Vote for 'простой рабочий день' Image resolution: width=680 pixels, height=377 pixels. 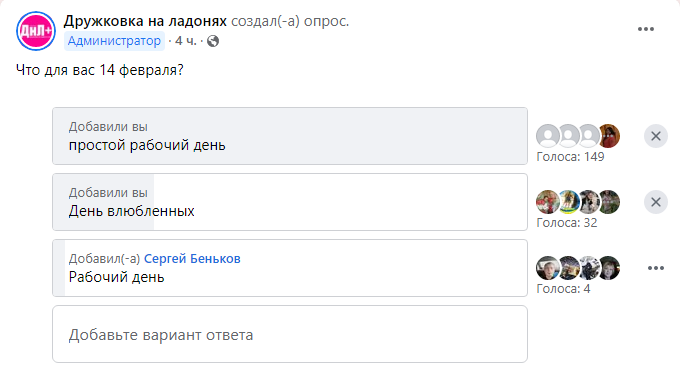tap(290, 136)
